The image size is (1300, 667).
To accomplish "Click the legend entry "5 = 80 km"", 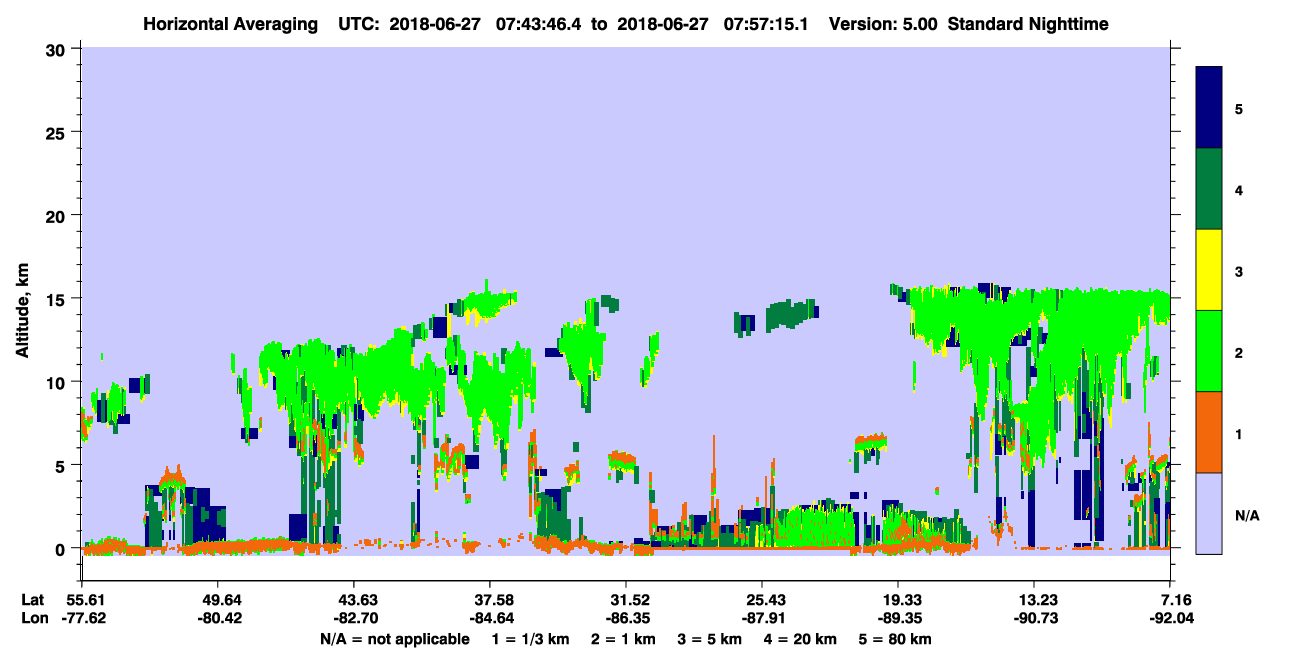I will click(896, 639).
